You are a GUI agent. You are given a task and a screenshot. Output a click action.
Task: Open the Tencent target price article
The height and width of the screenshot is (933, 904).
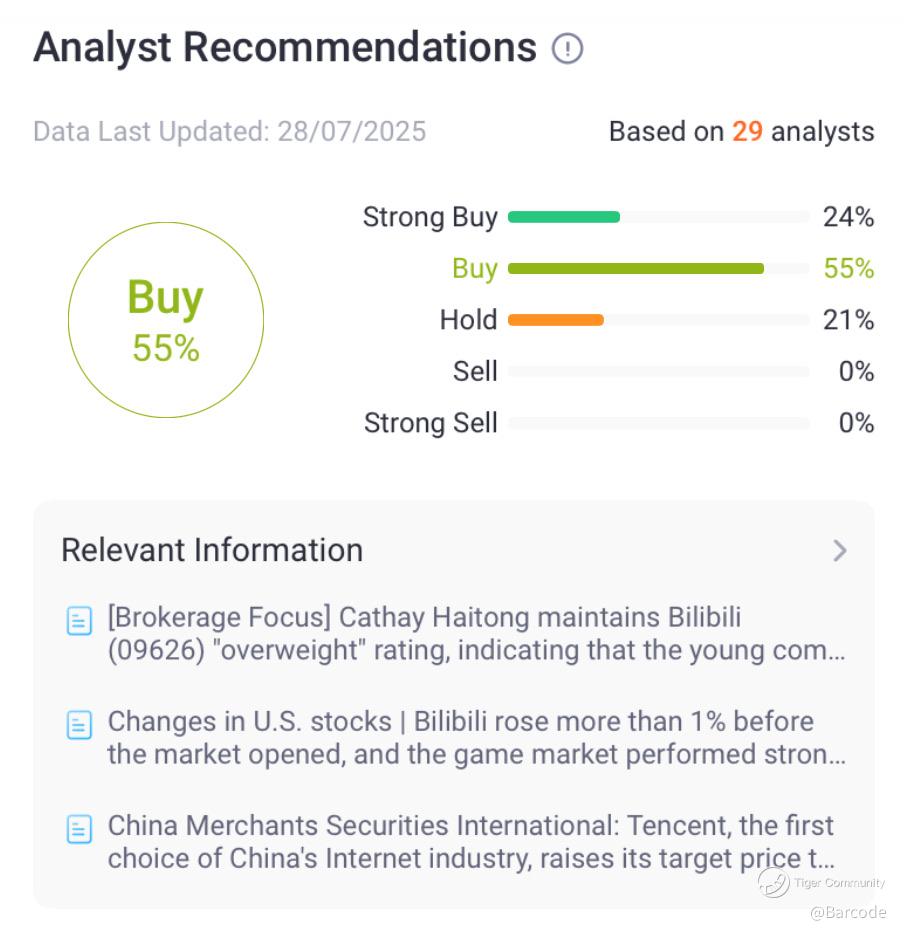click(472, 842)
